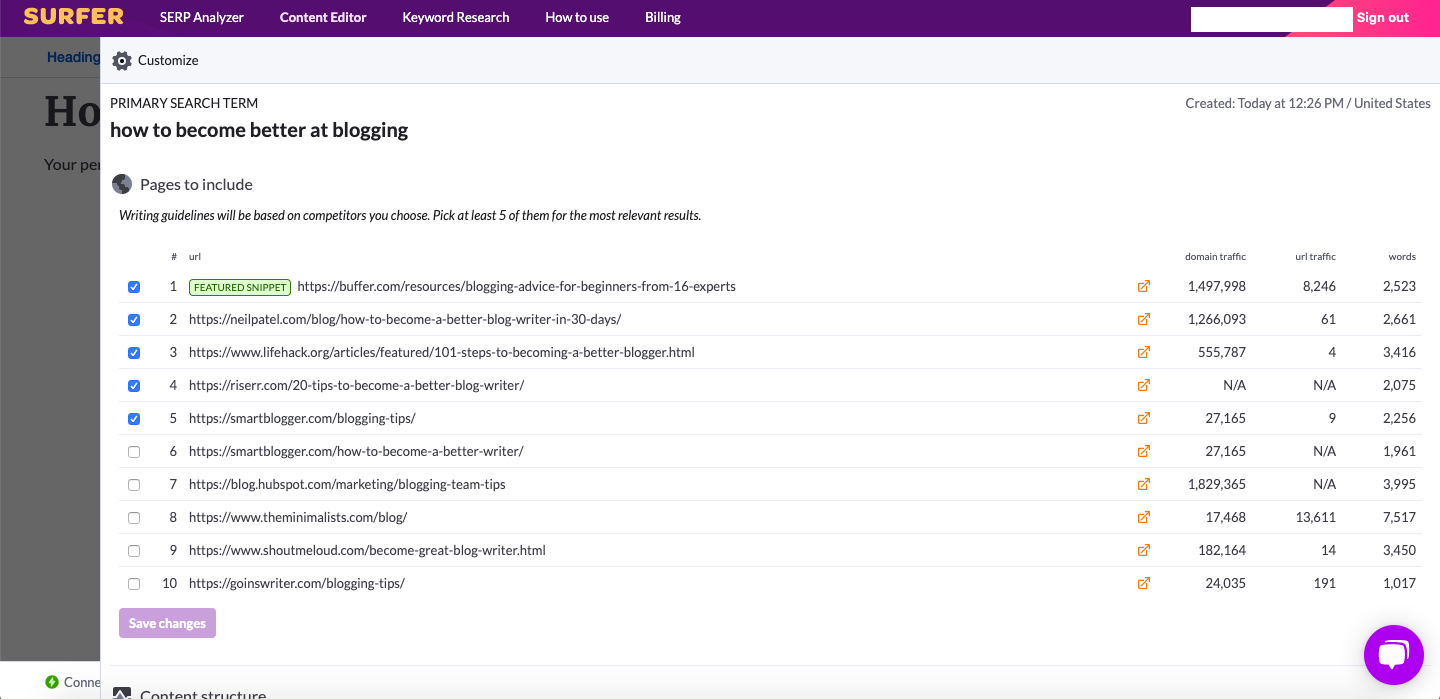Click the globe icon beside Pages to include

click(x=121, y=184)
